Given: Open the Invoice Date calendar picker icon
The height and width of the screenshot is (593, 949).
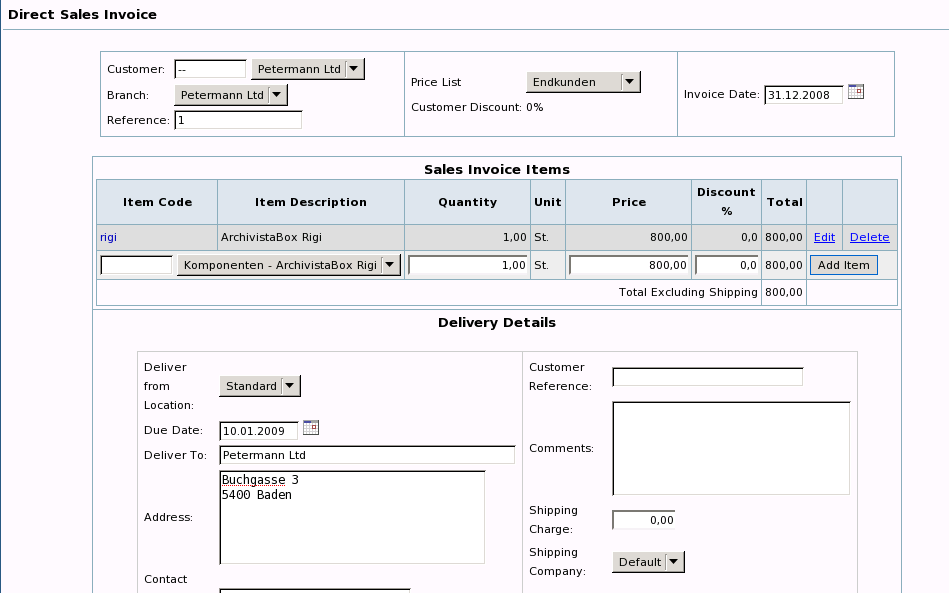Looking at the screenshot, I should pos(856,92).
